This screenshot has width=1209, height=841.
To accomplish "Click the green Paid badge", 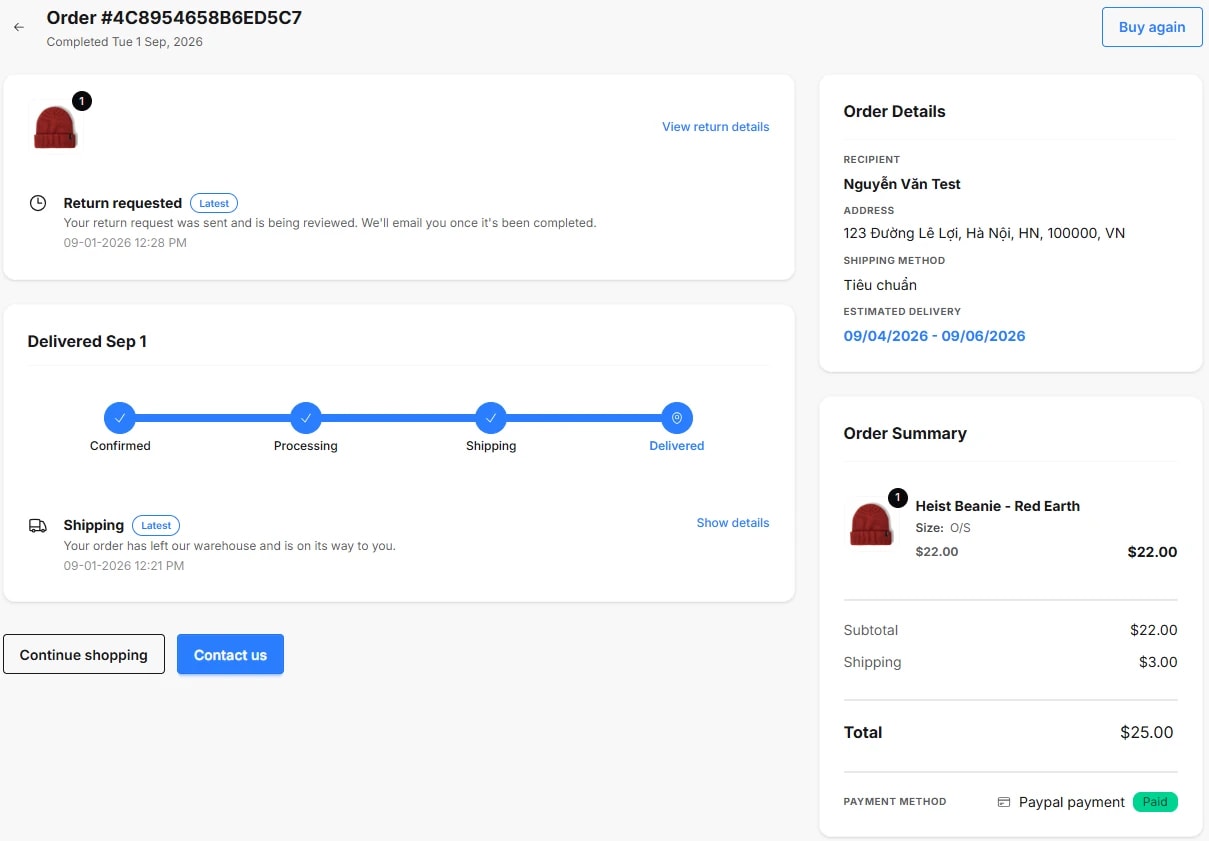I will coord(1155,802).
